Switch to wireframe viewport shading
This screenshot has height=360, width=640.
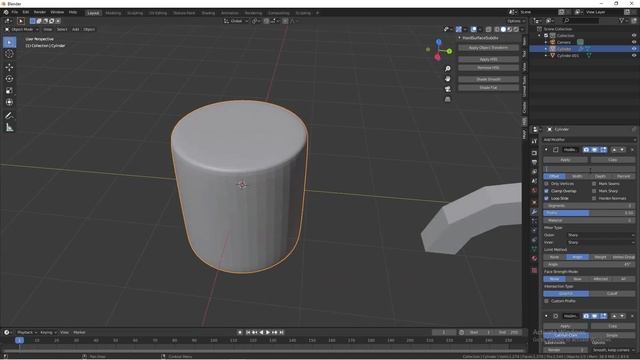coord(497,29)
